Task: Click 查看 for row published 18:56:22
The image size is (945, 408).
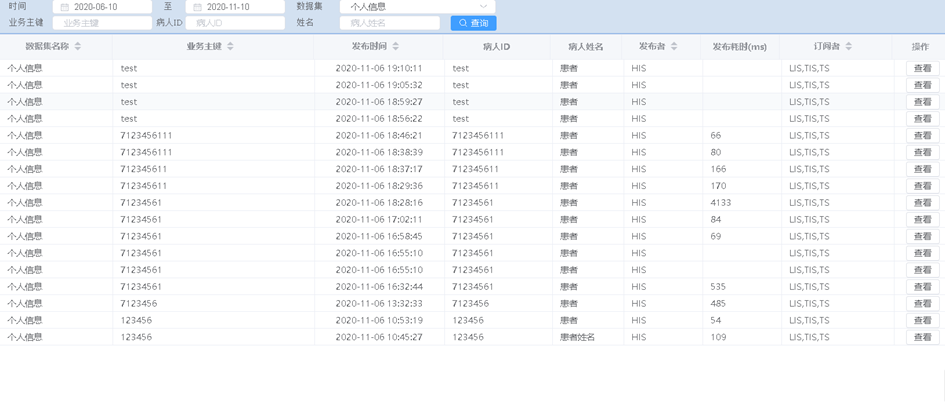Action: pos(923,119)
